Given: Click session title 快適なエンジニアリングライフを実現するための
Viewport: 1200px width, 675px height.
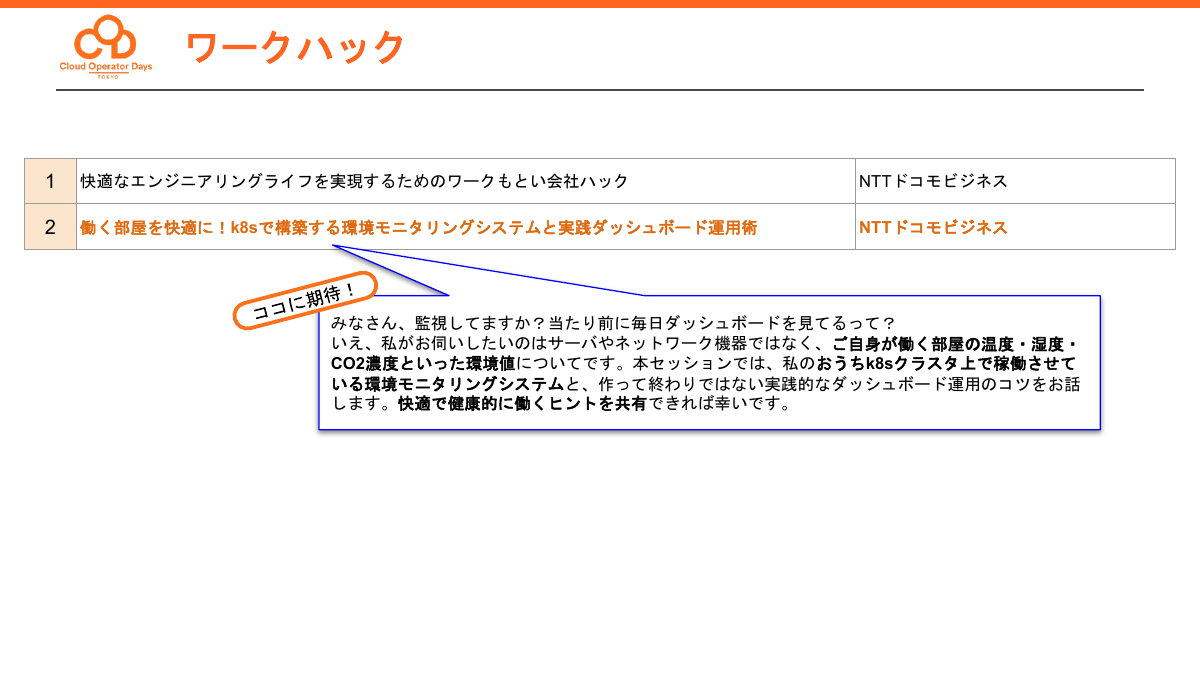Looking at the screenshot, I should (354, 181).
